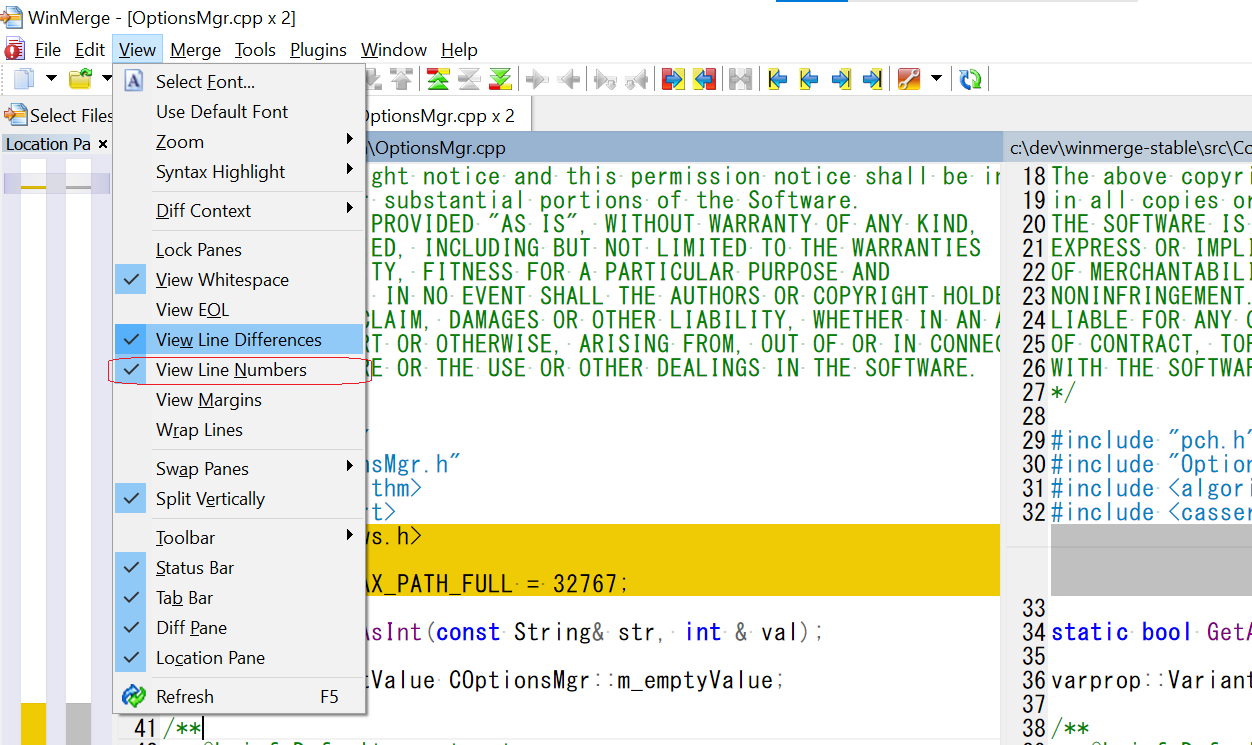Expand the Zoom submenu
This screenshot has height=745, width=1252.
click(x=179, y=141)
